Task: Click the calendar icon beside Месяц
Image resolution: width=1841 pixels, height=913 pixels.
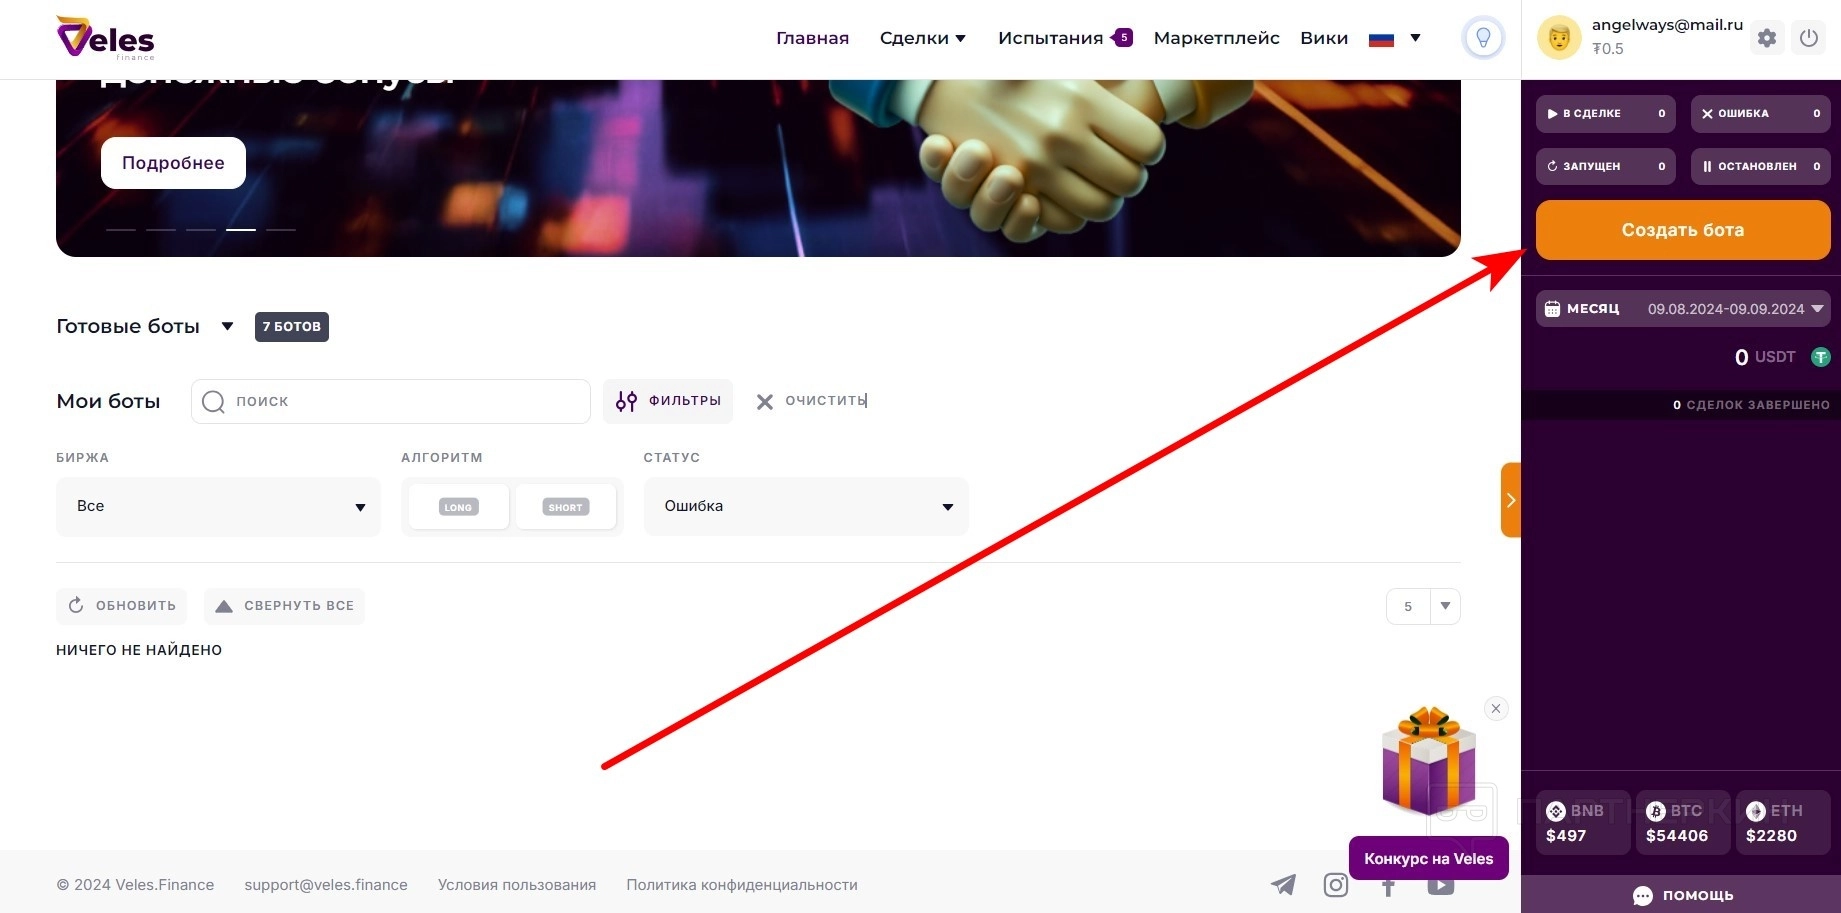Action: pyautogui.click(x=1552, y=309)
